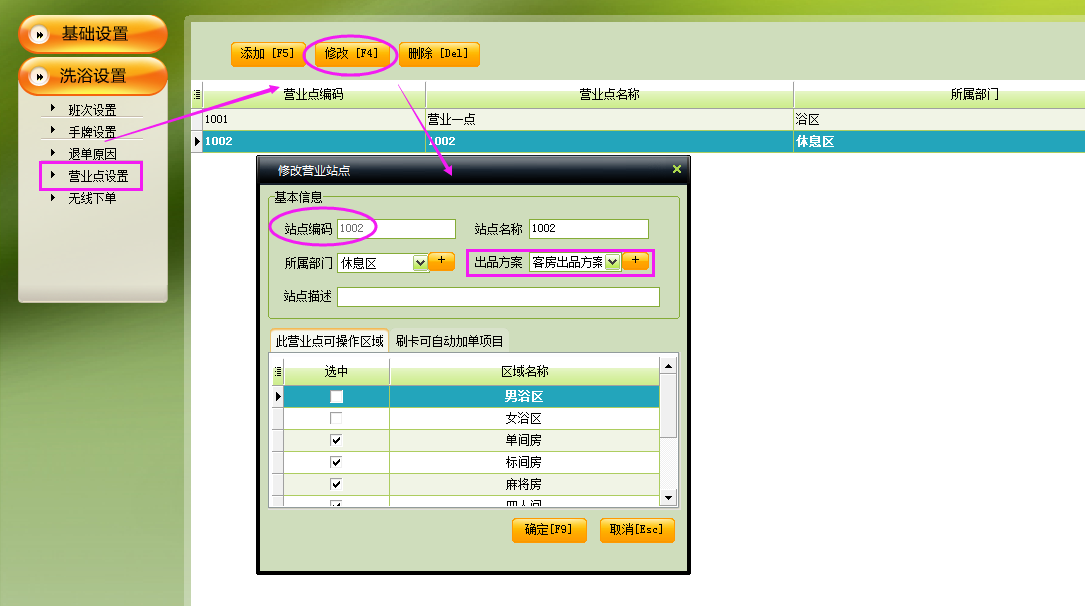This screenshot has height=606, width=1085.
Task: Click the round arrow icon on 洗浴设置
Action: point(39,76)
